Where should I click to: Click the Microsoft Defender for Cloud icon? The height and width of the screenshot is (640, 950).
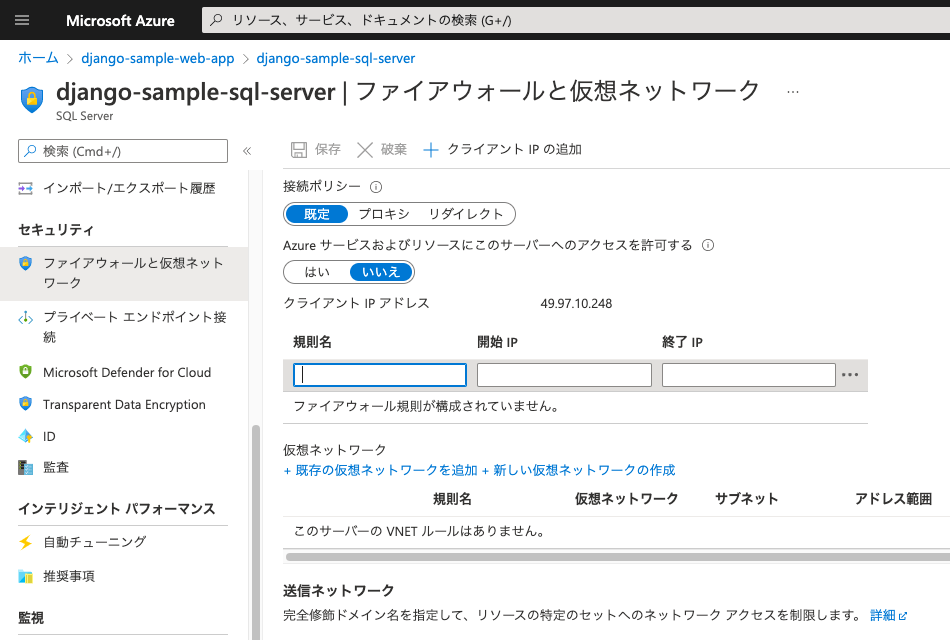coord(25,372)
